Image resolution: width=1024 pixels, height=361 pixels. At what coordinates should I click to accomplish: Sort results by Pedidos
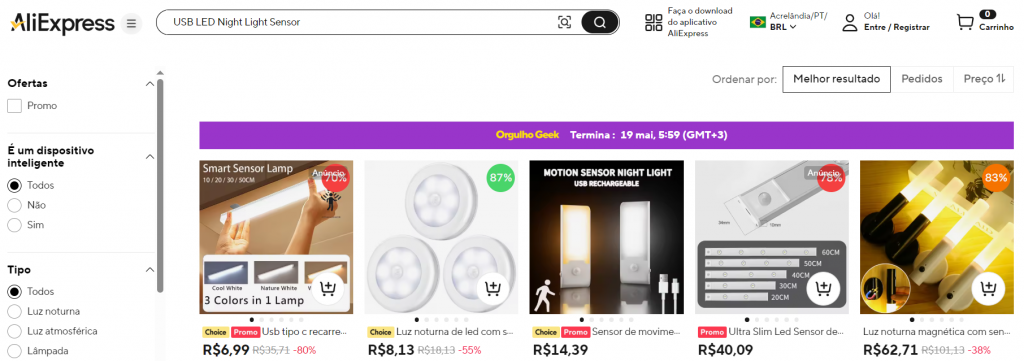pos(922,79)
